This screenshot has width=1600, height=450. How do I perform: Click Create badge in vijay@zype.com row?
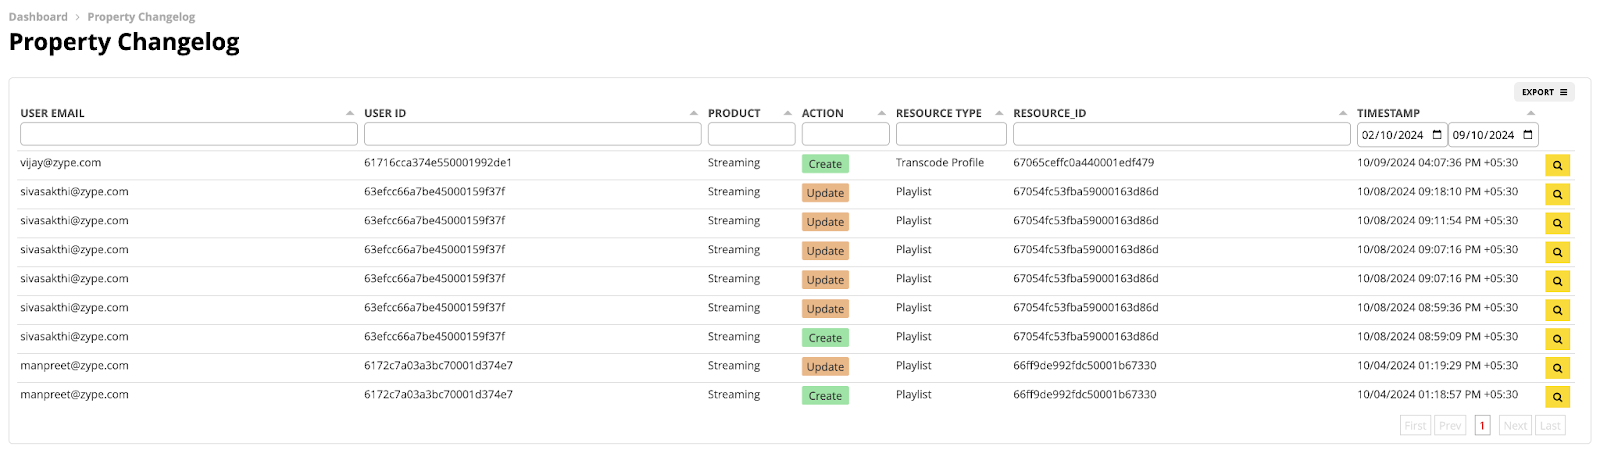coord(825,164)
